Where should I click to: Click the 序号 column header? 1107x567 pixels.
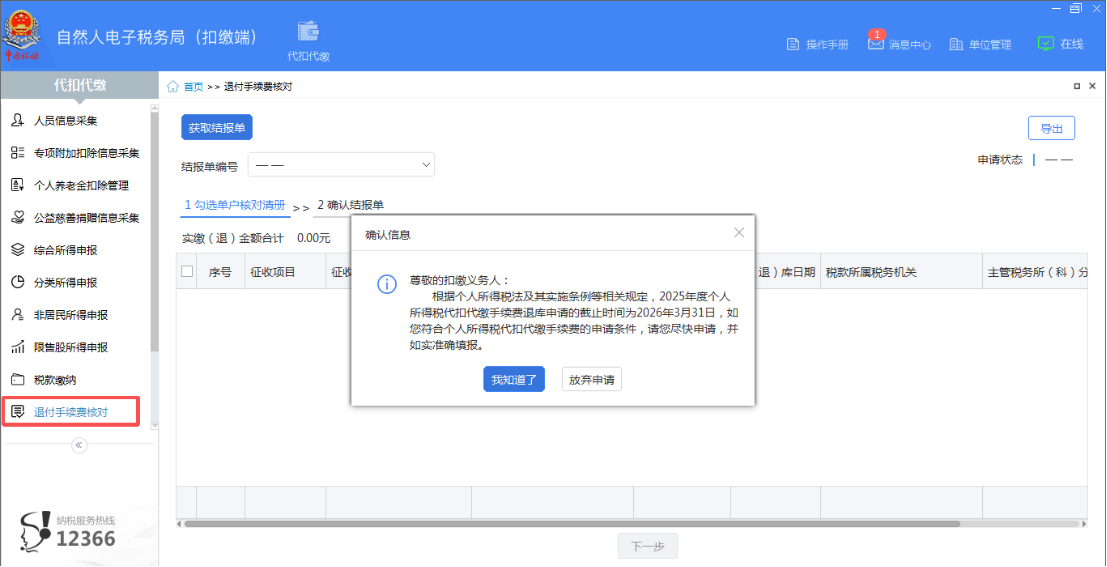[220, 272]
